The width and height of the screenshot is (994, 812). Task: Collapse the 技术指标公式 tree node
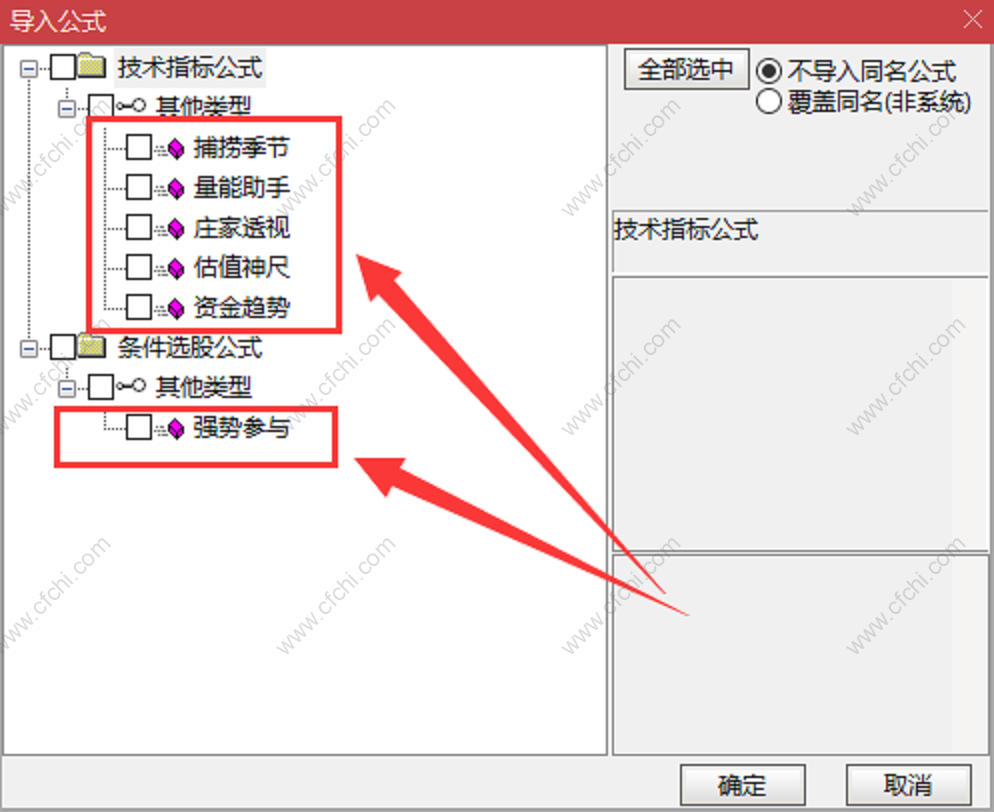(29, 68)
